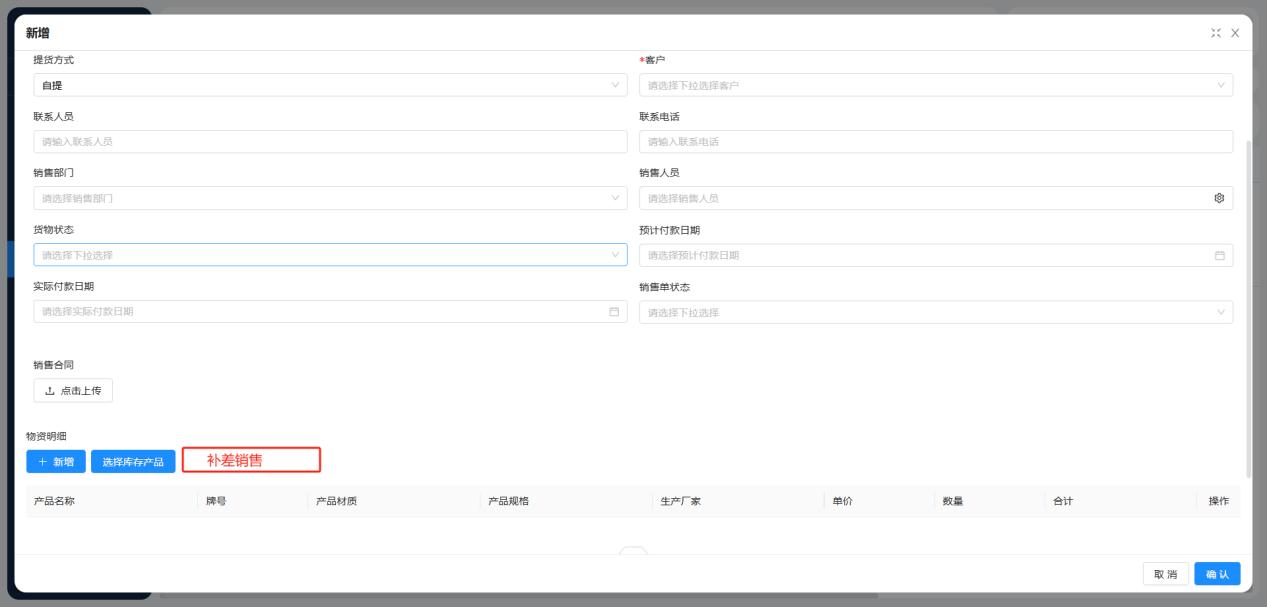
Task: Click the 确认 button
Action: click(1217, 574)
